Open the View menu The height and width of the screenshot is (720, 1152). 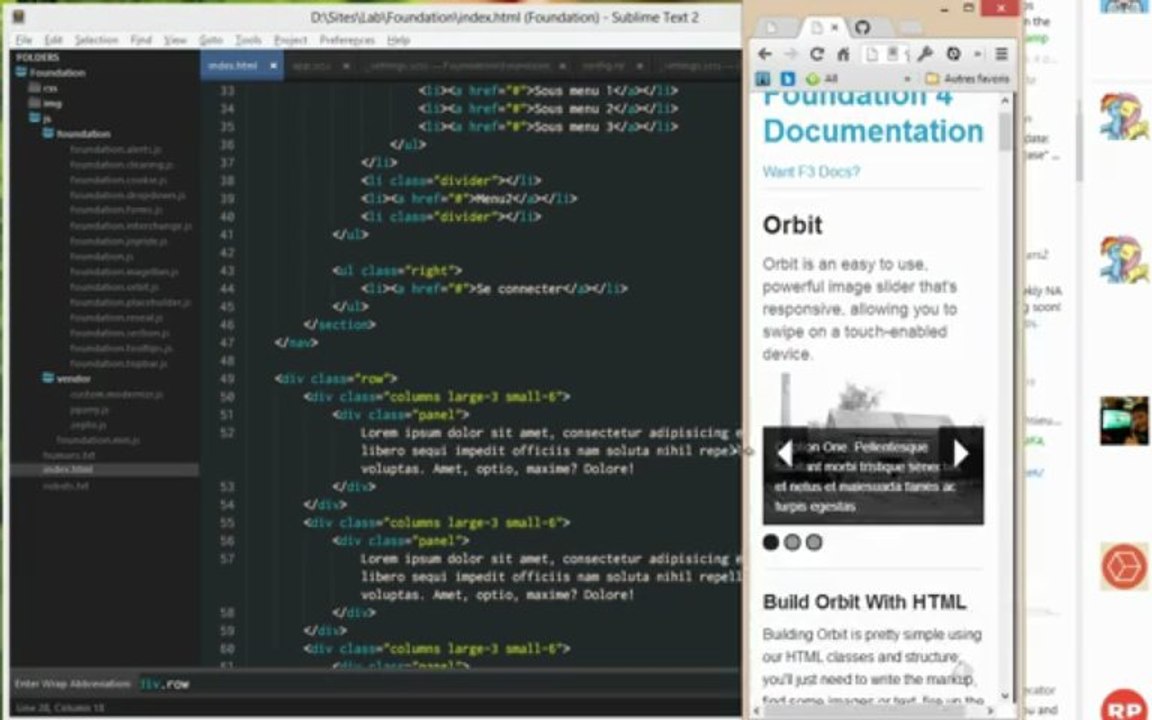click(x=175, y=40)
